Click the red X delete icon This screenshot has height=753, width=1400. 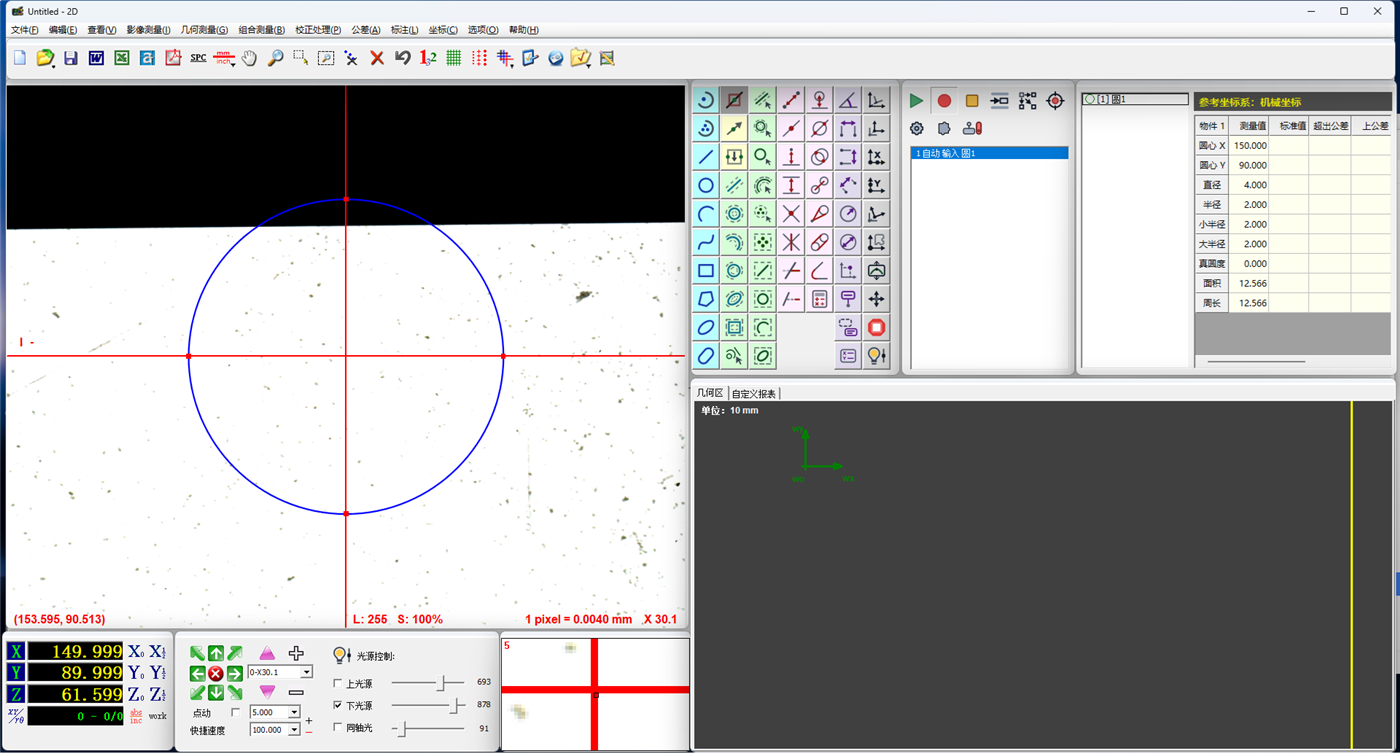tap(377, 58)
